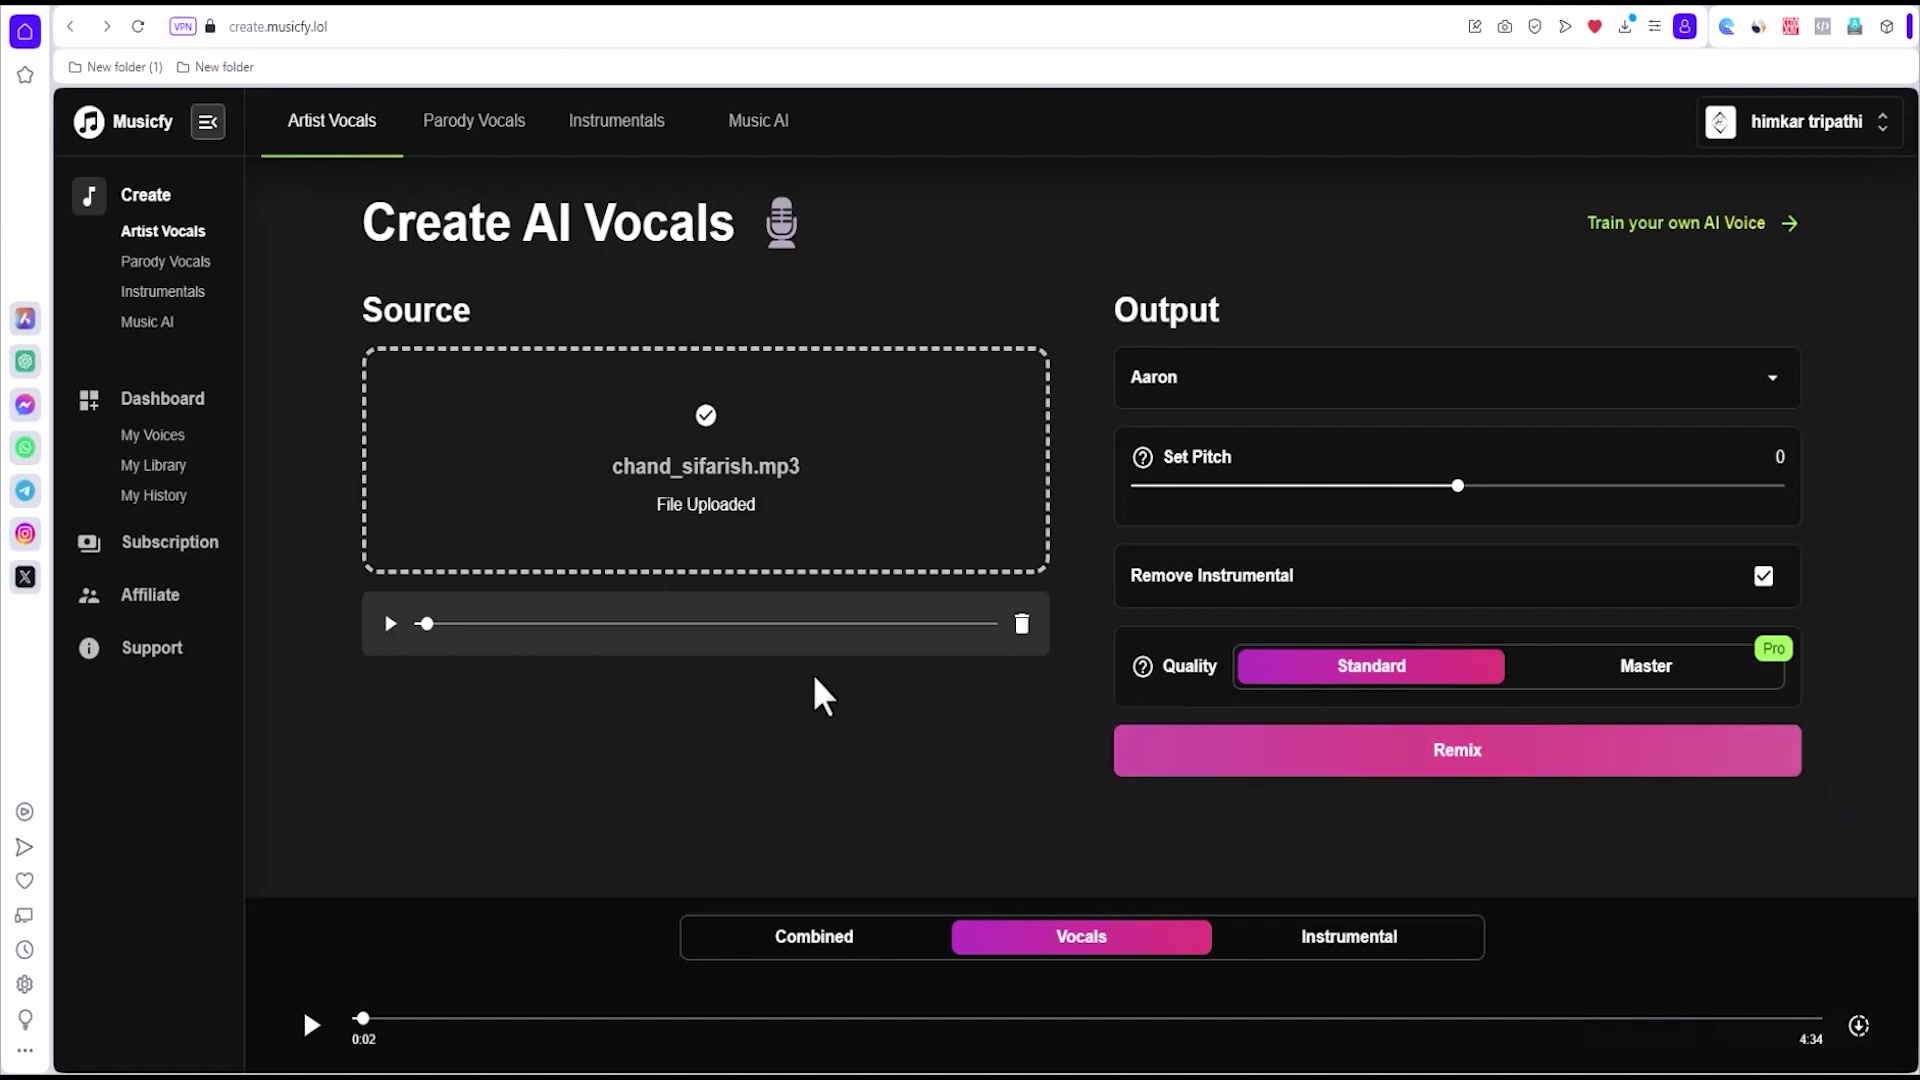Reload the page
Image resolution: width=1920 pixels, height=1080 pixels.
pyautogui.click(x=138, y=27)
